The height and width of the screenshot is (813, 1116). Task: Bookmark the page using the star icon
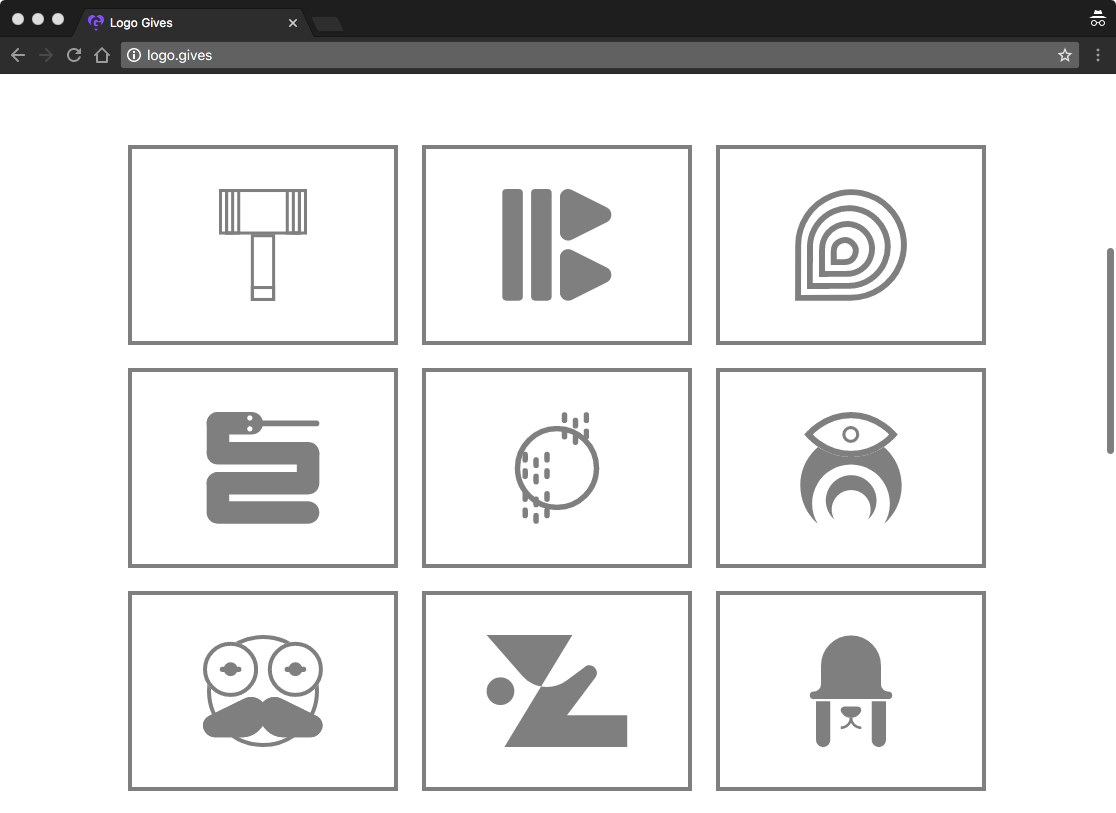(x=1065, y=55)
